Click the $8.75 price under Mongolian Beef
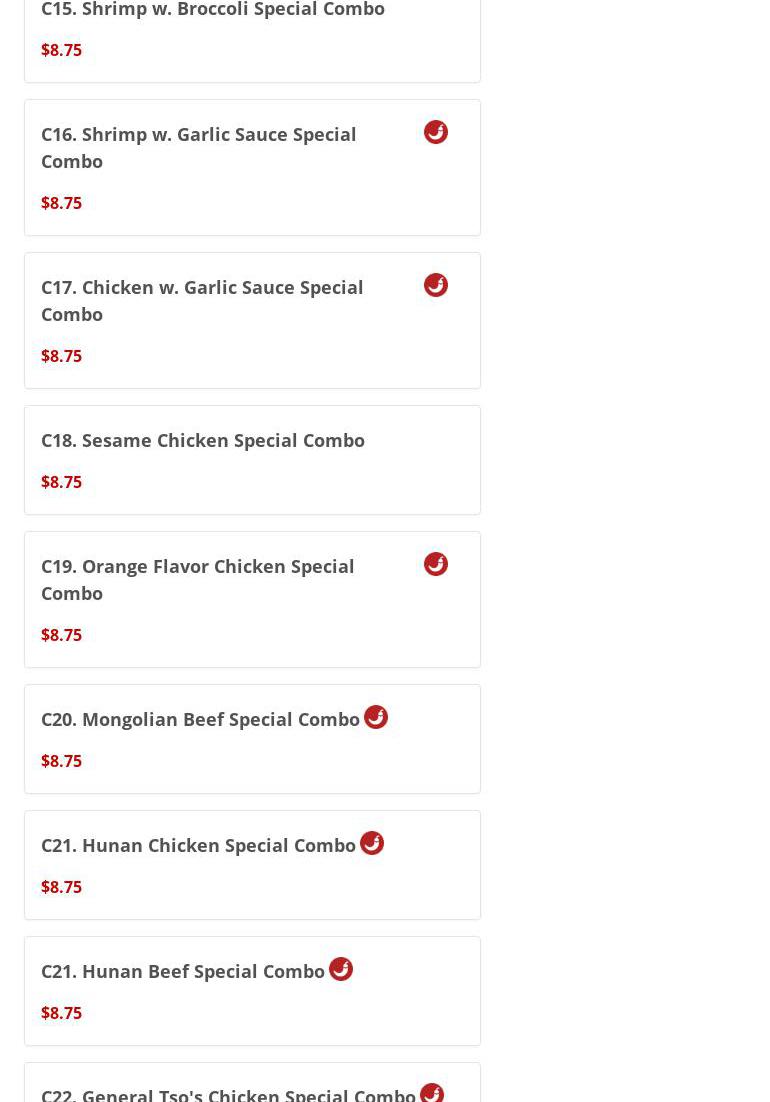Viewport: 770px width, 1102px height. [61, 761]
